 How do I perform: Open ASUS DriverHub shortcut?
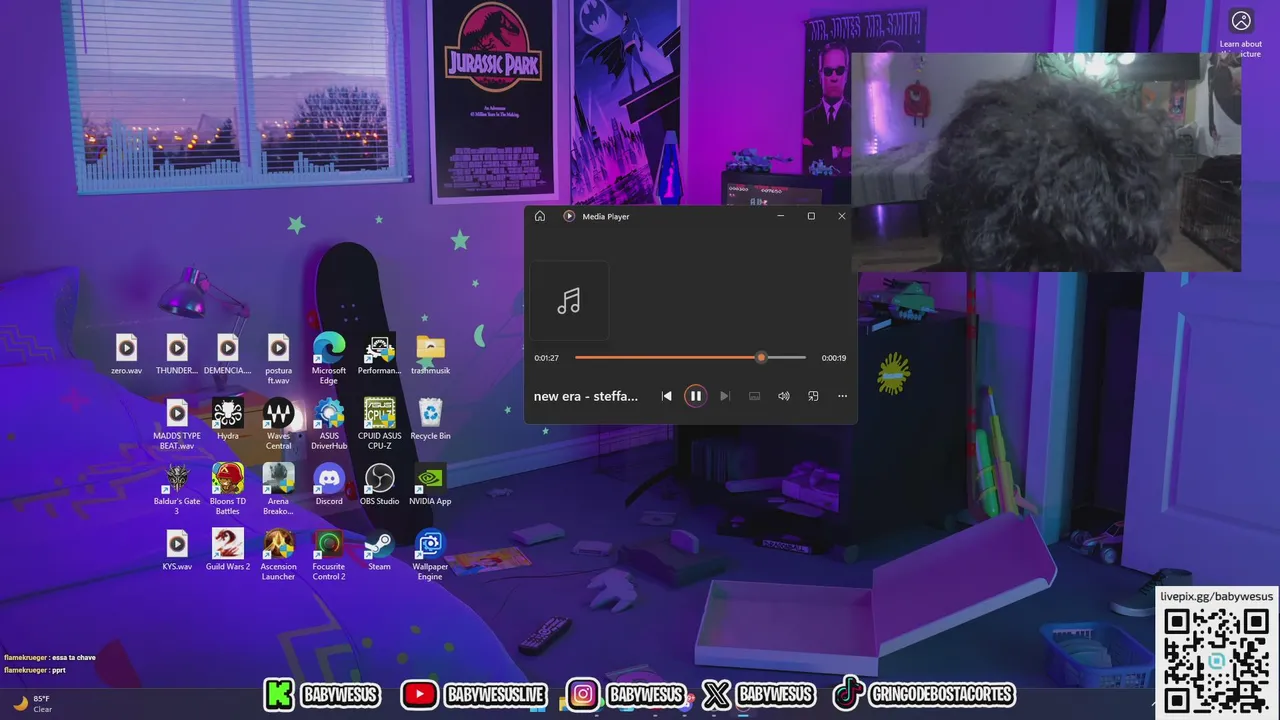pyautogui.click(x=329, y=424)
